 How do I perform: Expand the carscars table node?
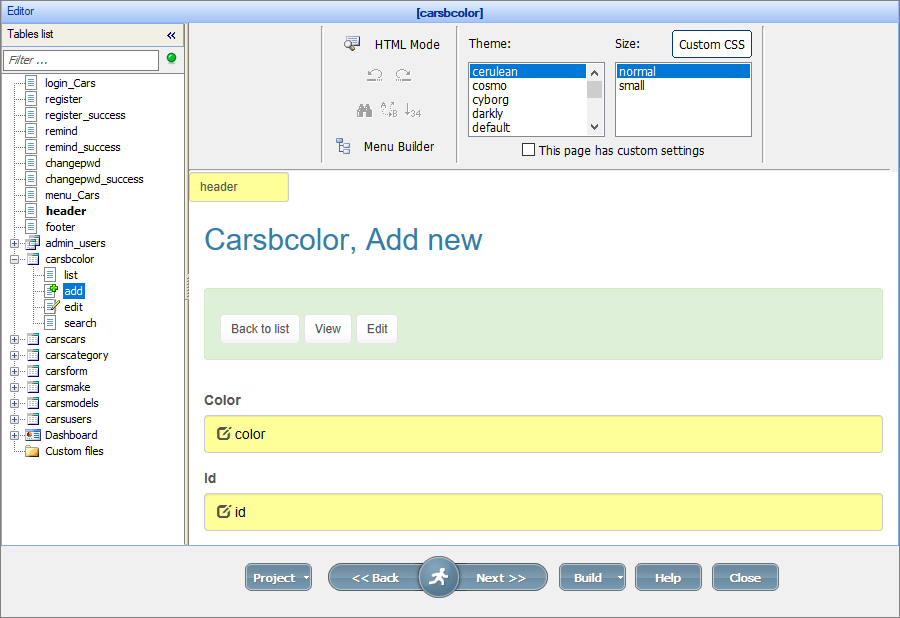[x=15, y=339]
